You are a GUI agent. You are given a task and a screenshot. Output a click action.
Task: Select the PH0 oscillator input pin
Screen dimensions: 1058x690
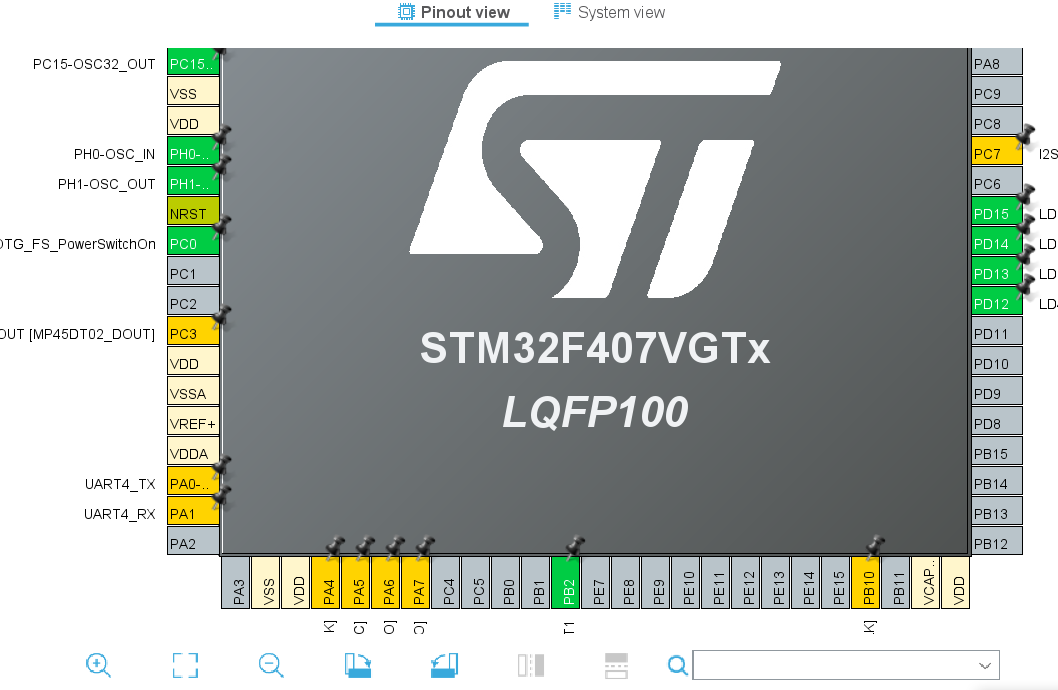193,153
